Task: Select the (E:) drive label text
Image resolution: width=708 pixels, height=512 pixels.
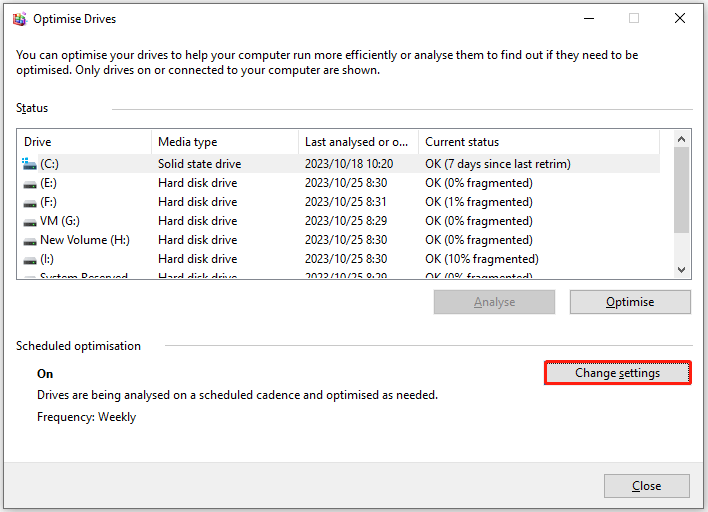Action: point(48,183)
